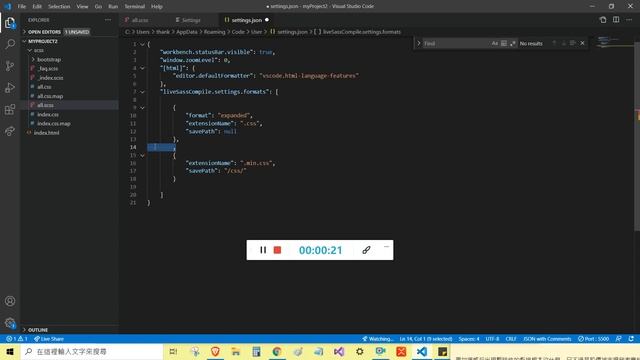Click Live Share in status bar
Viewport: 640px width, 360px height.
(x=49, y=339)
